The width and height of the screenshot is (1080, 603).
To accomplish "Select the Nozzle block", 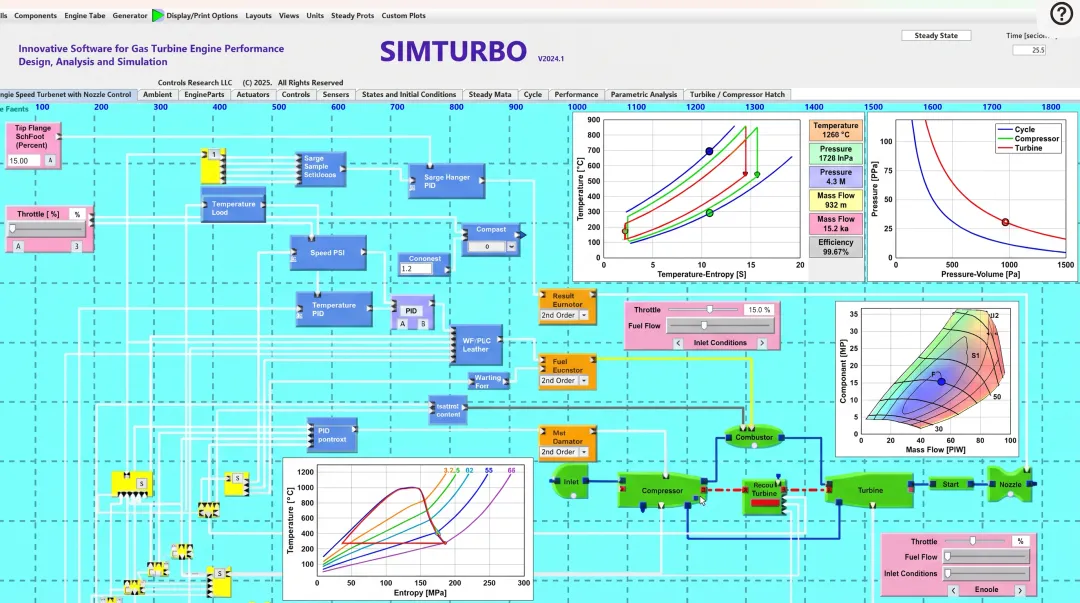I will 1010,484.
